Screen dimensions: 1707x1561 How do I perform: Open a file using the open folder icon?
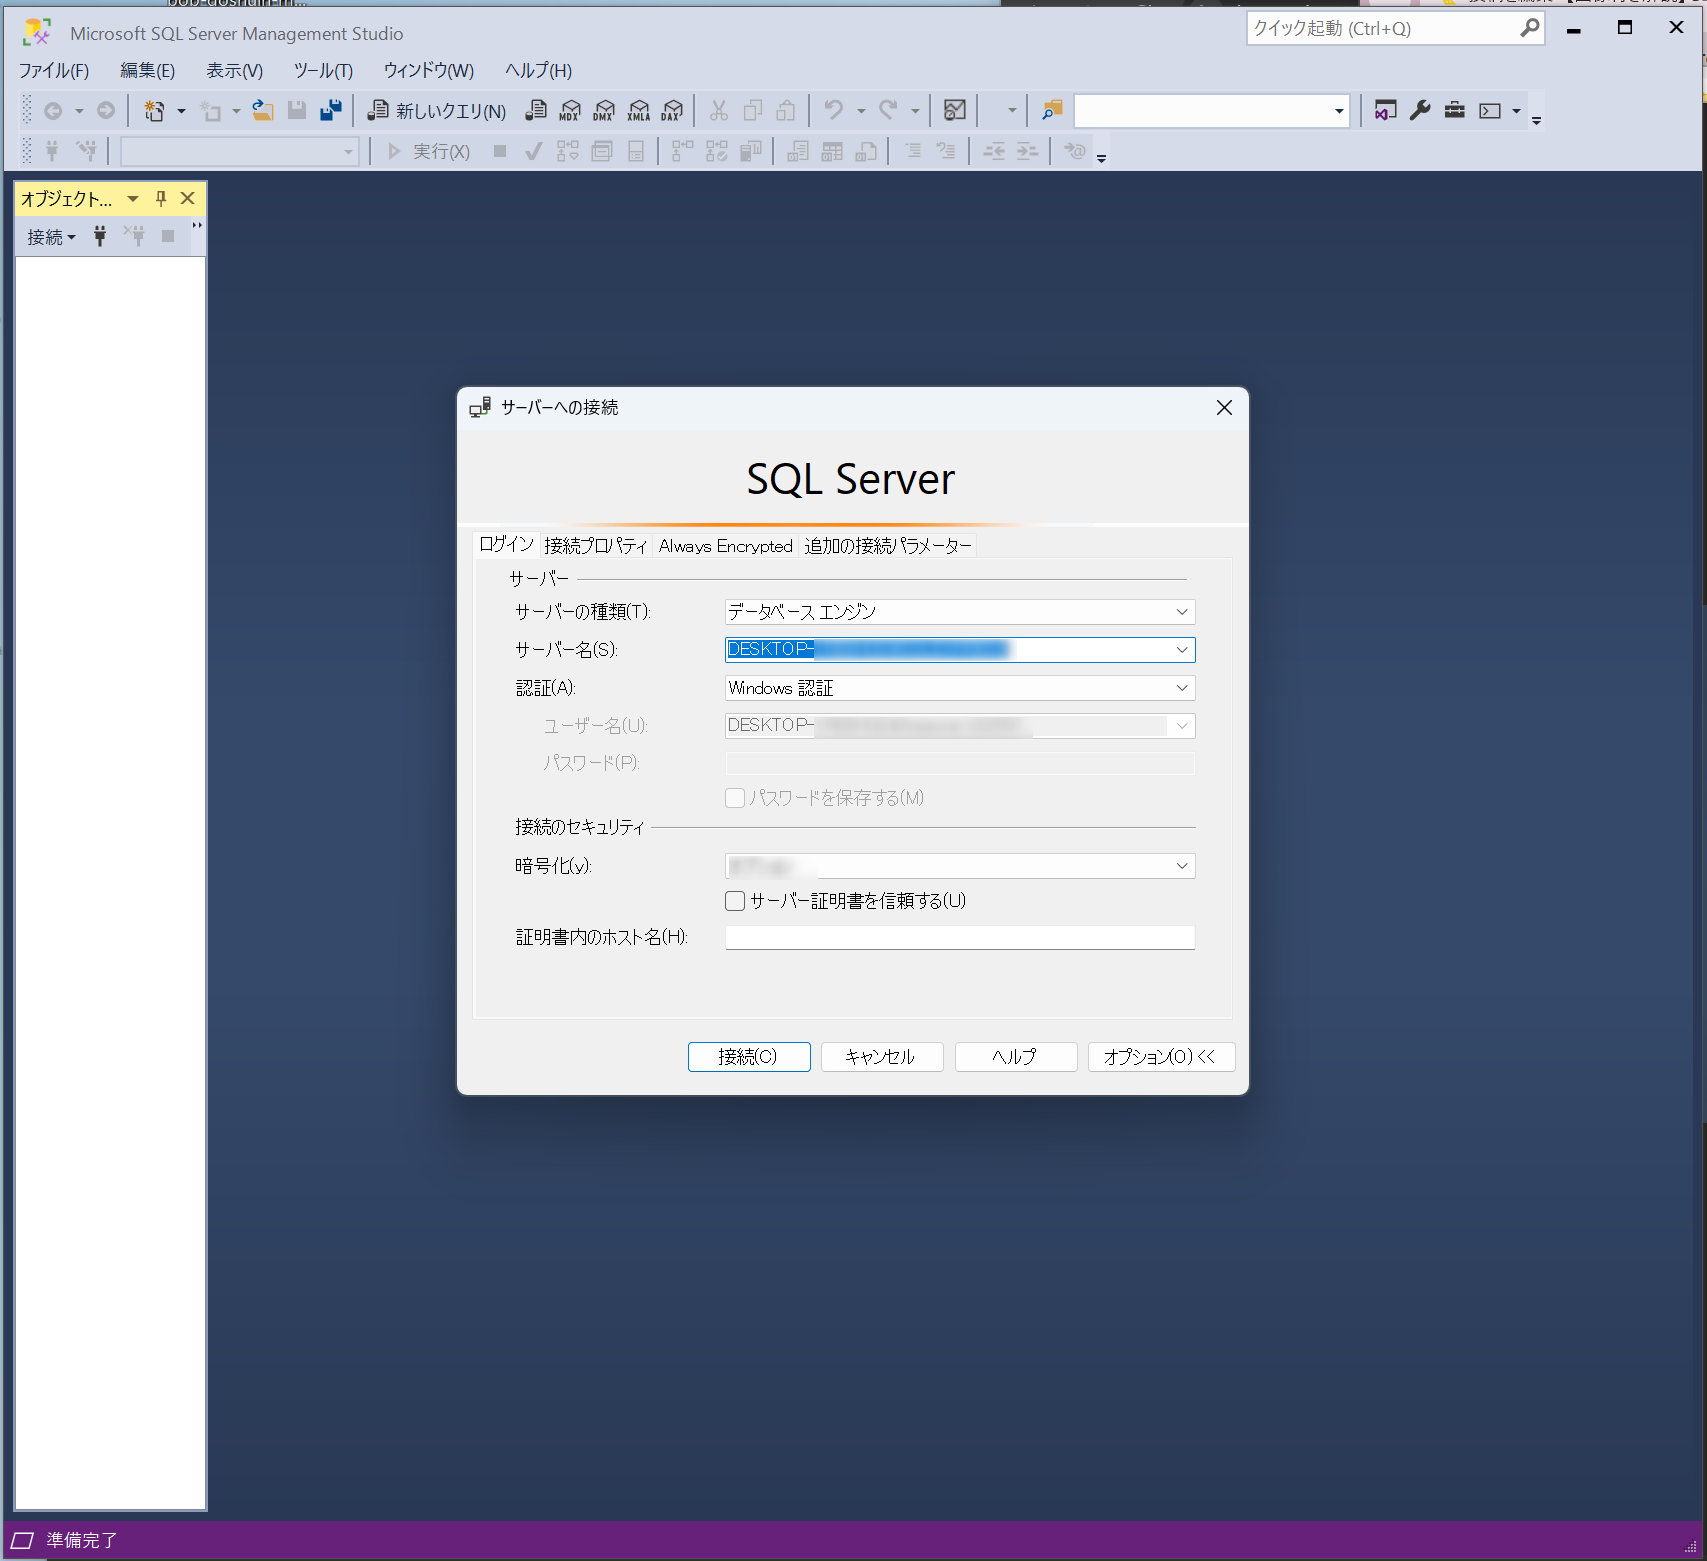click(263, 110)
